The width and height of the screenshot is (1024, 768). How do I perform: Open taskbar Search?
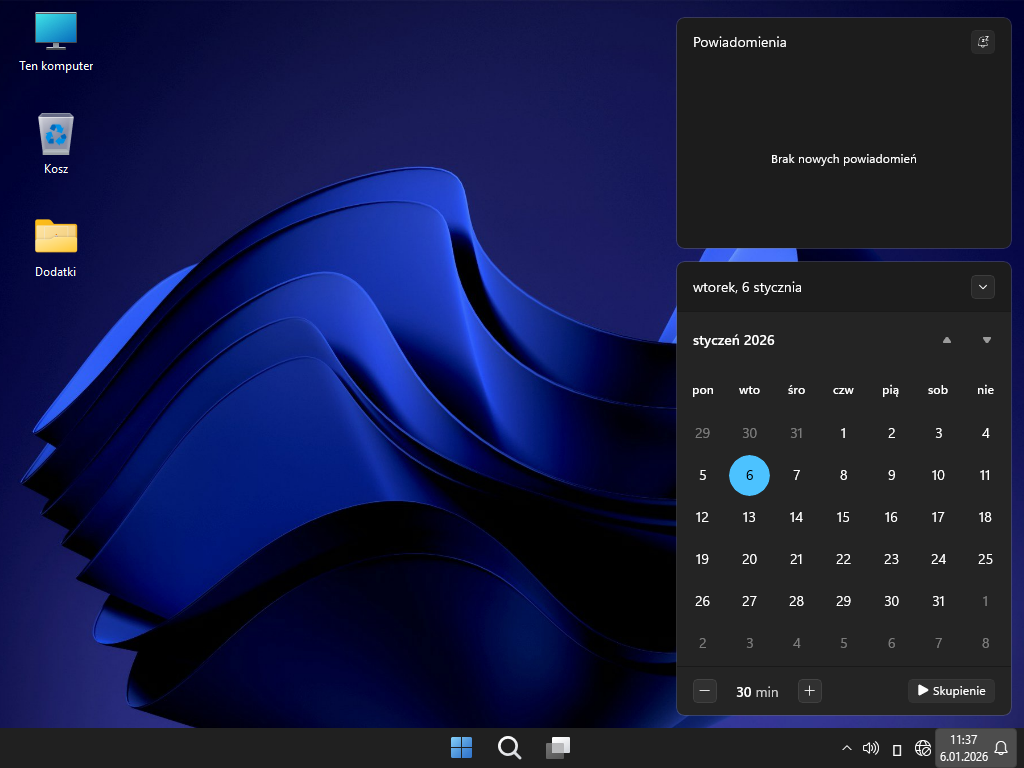(x=509, y=748)
